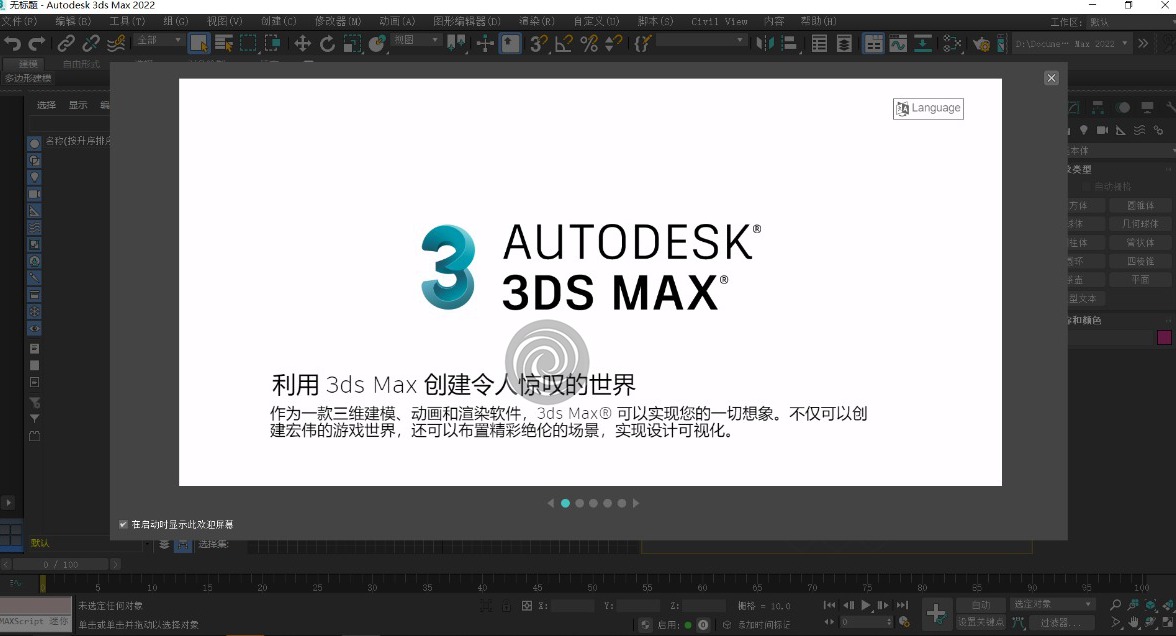This screenshot has width=1176, height=636.
Task: Toggle the Percent Snap icon
Action: (x=589, y=44)
